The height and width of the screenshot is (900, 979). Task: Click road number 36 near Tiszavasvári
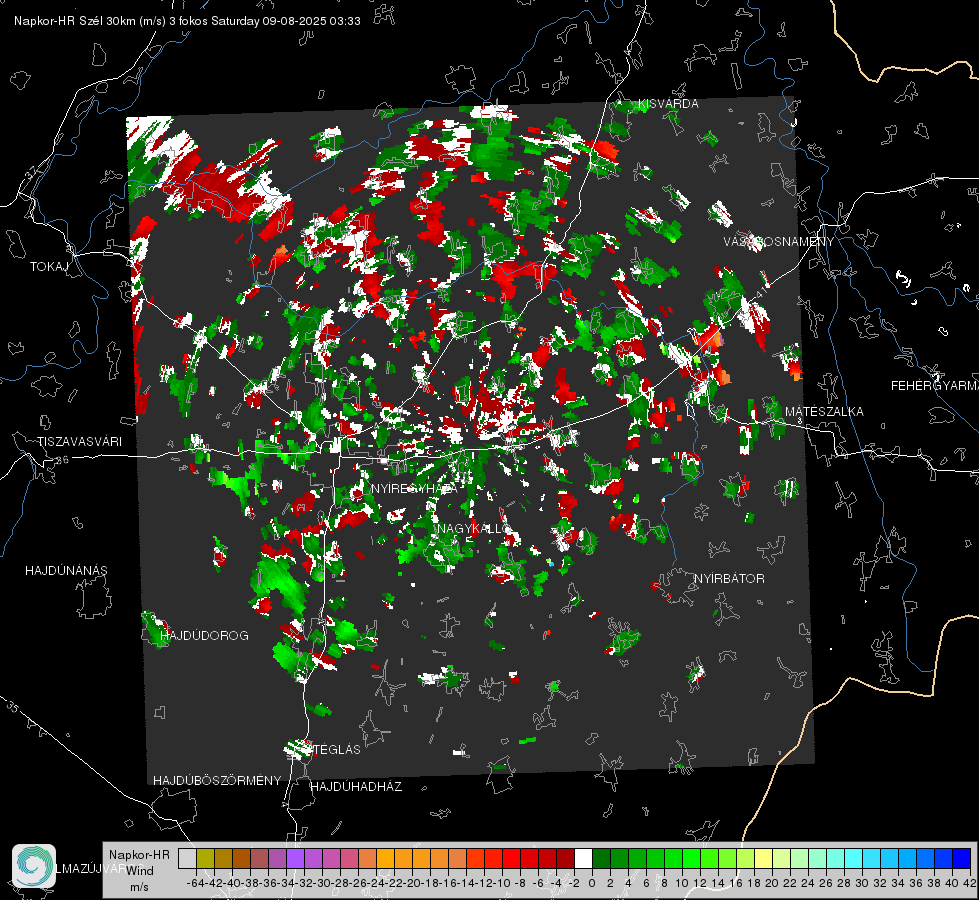(62, 460)
